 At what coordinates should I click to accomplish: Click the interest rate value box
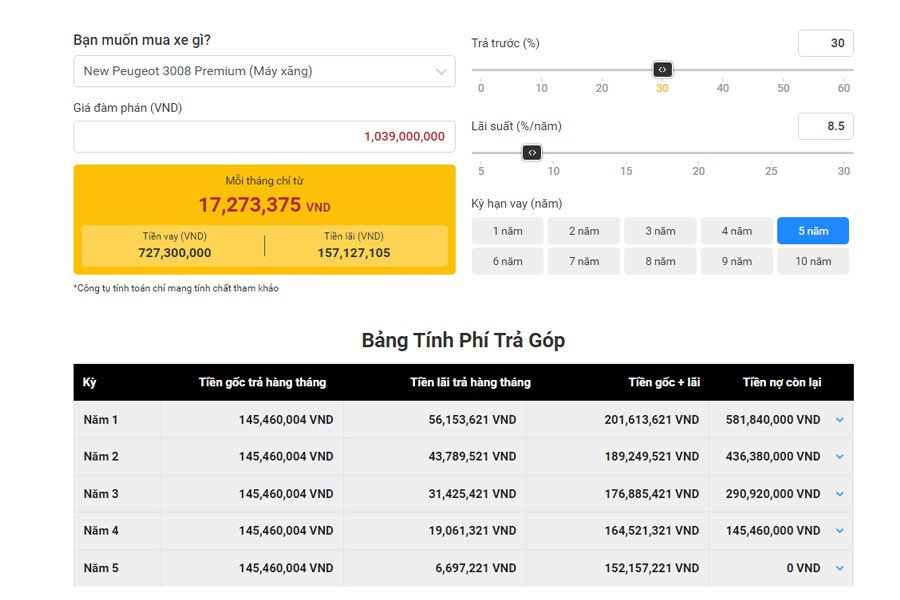pyautogui.click(x=825, y=126)
